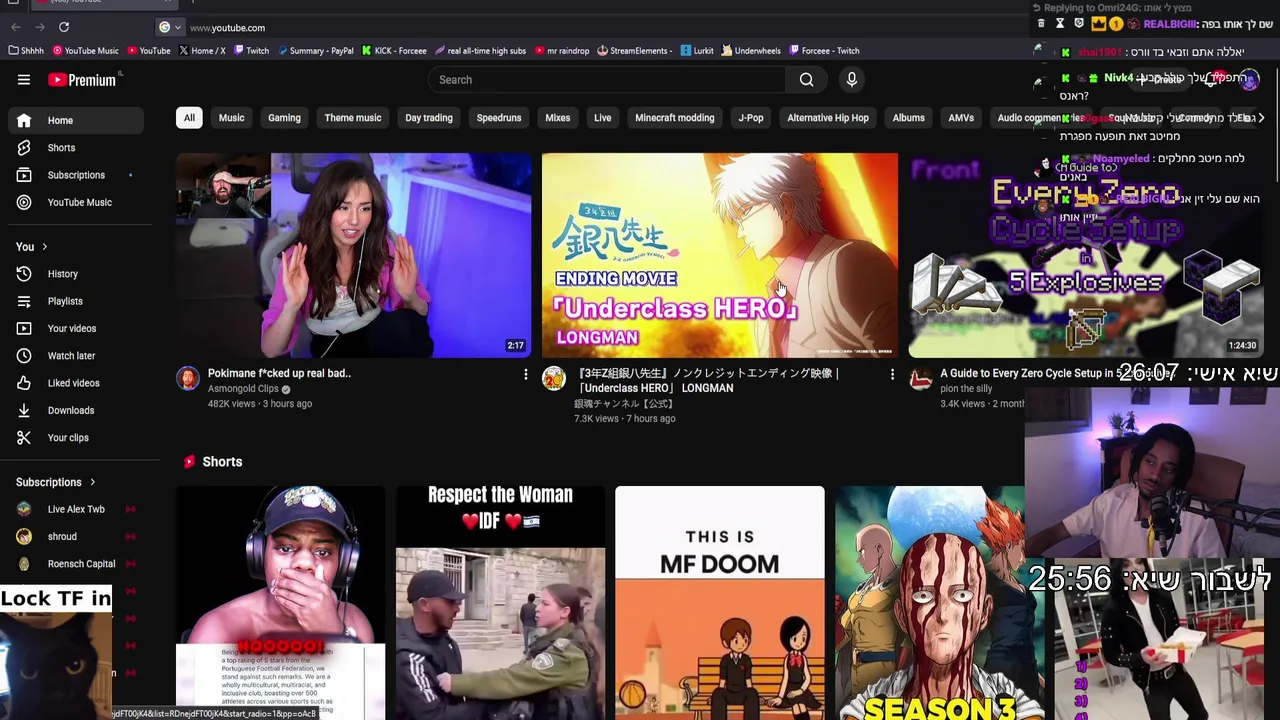Open the SEASON 3 anime short
This screenshot has width=1280, height=720.
tap(930, 603)
